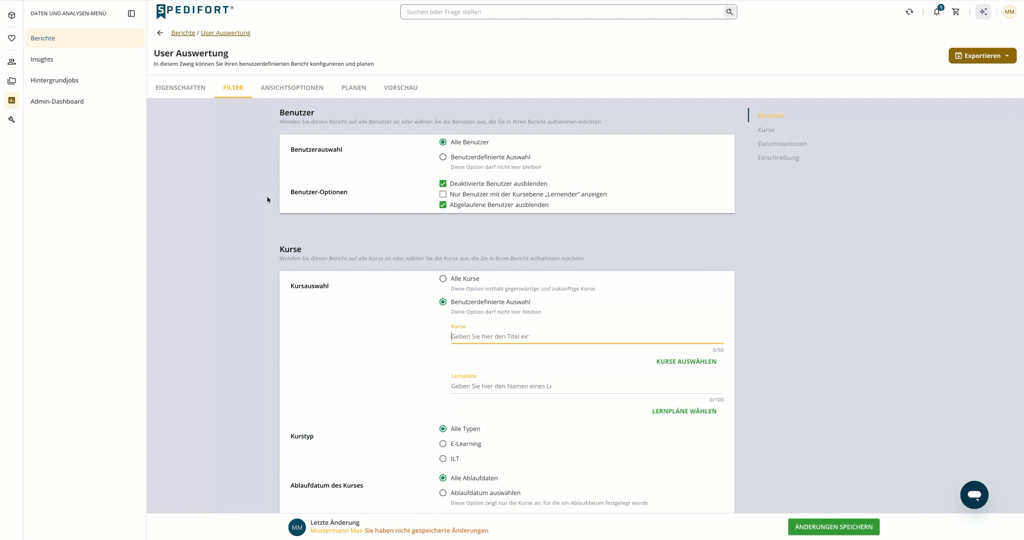Click the Berichte breadcrumb link
Screen dimensions: 1024x540
pos(183,33)
